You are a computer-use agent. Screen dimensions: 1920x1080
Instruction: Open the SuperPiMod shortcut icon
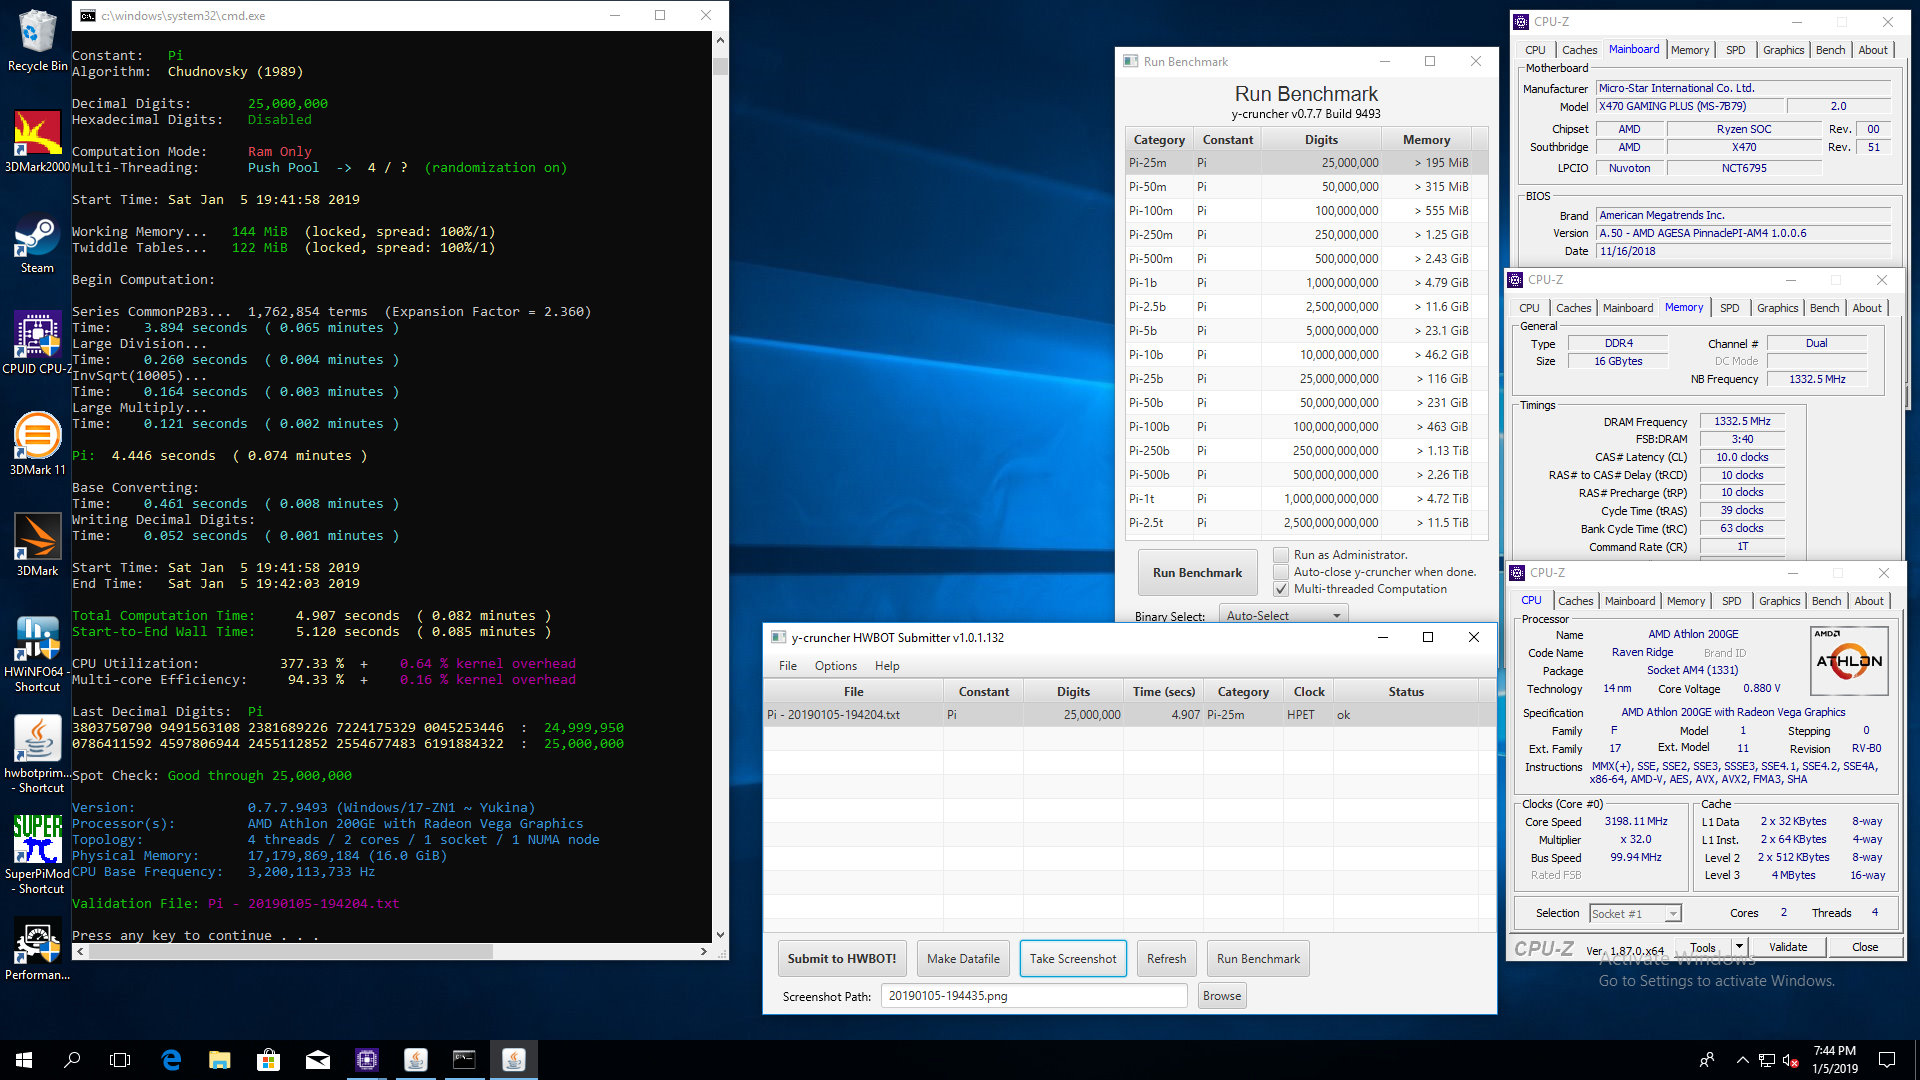pos(37,855)
